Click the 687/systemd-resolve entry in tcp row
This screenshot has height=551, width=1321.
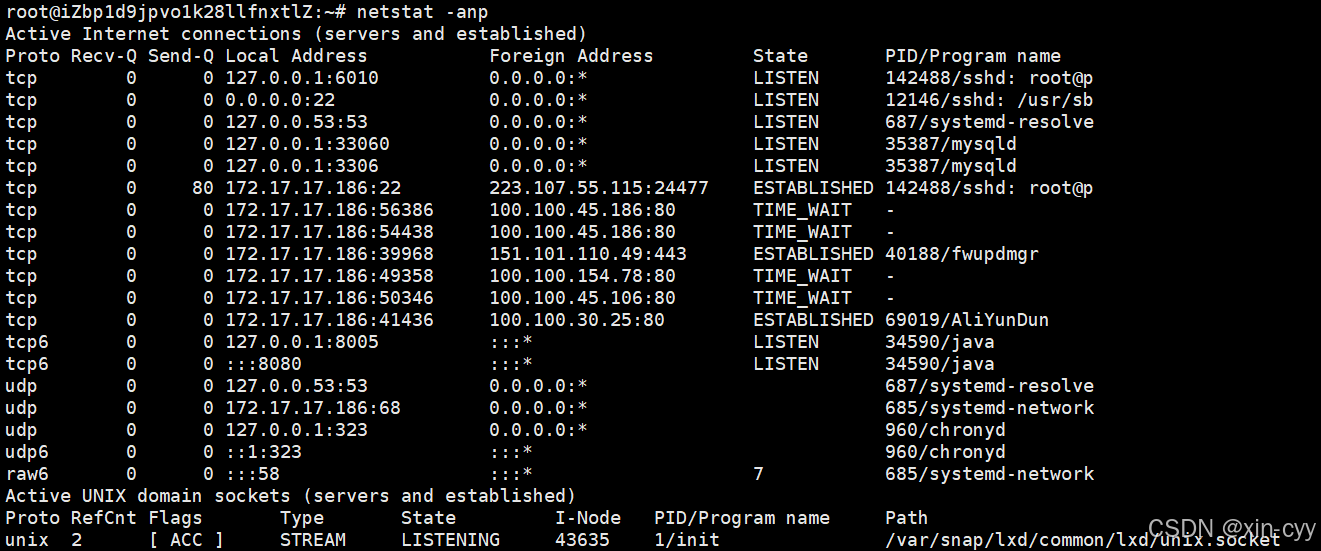[989, 122]
